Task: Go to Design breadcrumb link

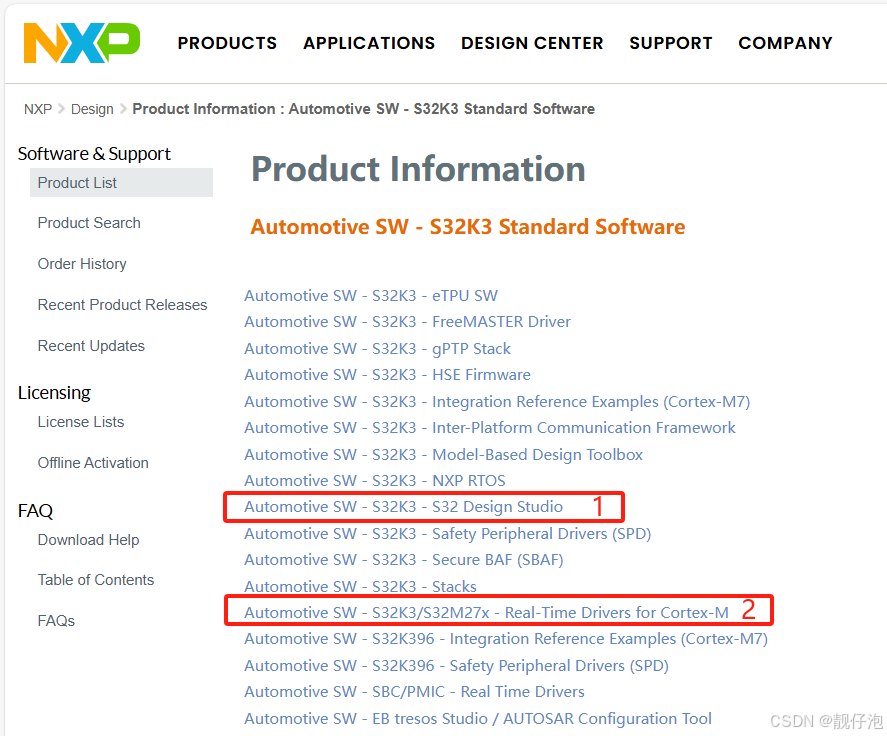Action: point(92,109)
